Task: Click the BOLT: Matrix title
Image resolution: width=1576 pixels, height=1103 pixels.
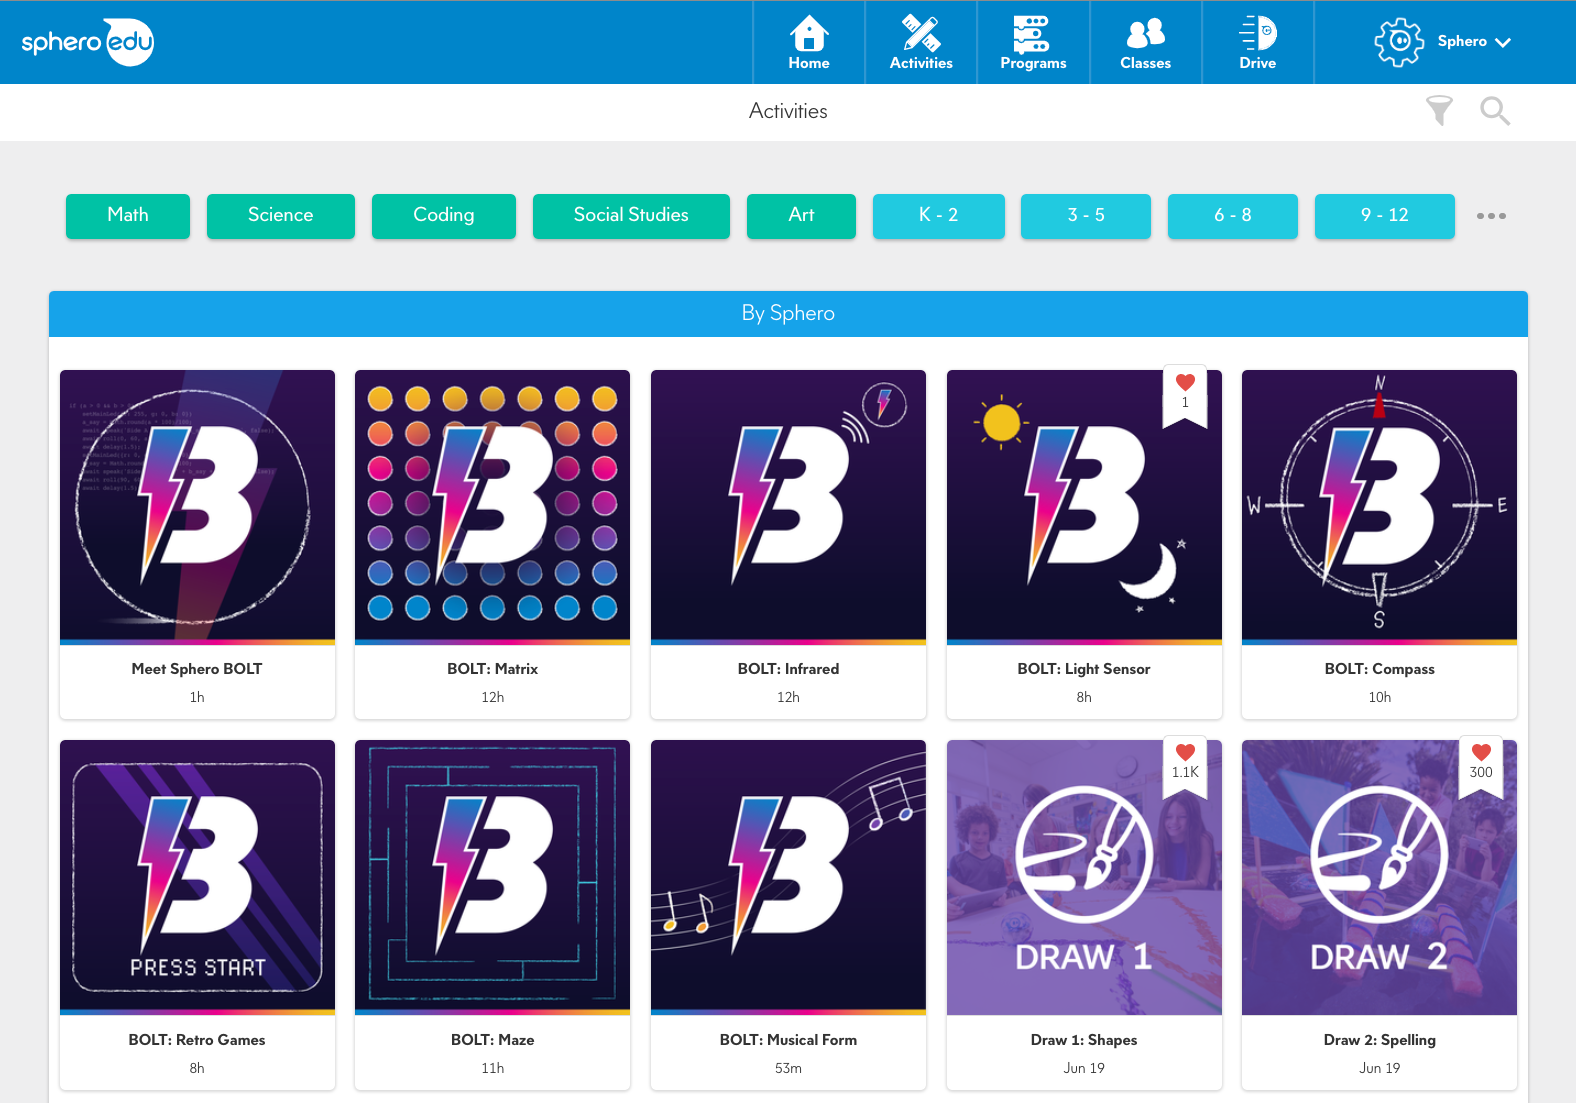Action: tap(492, 669)
